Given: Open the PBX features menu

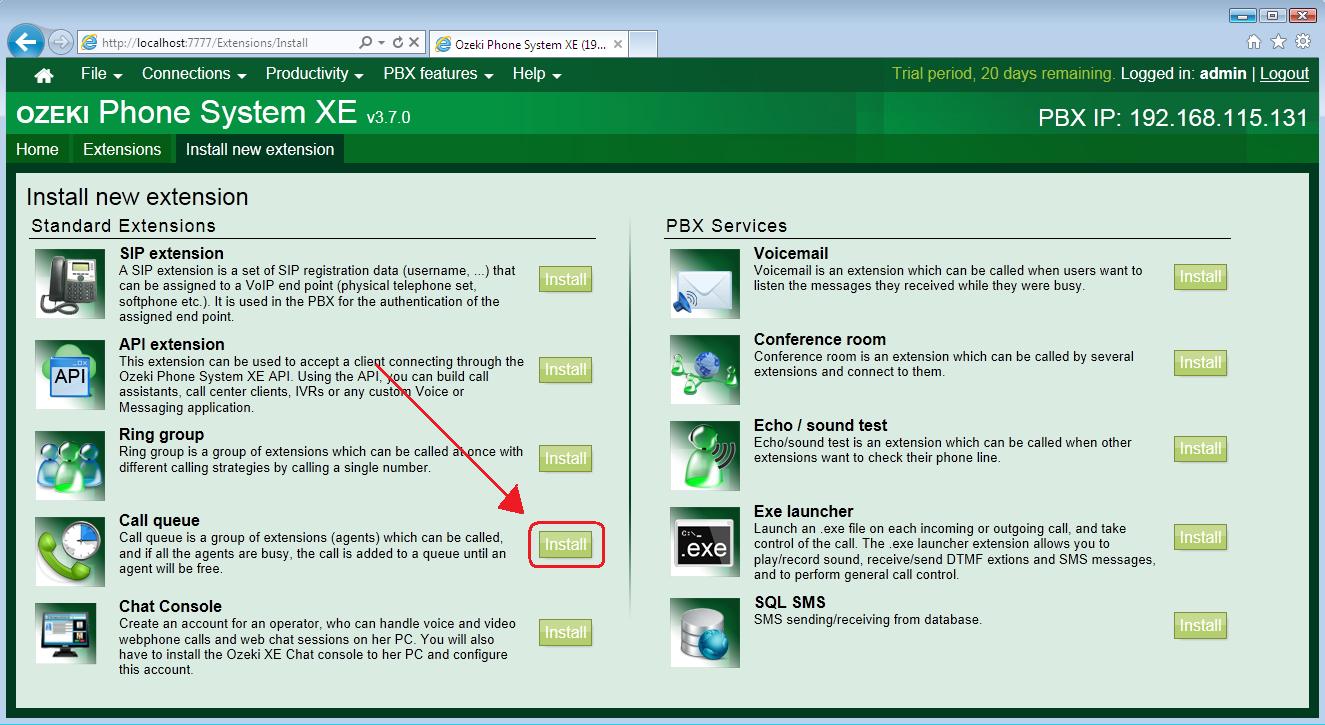Looking at the screenshot, I should pos(430,73).
